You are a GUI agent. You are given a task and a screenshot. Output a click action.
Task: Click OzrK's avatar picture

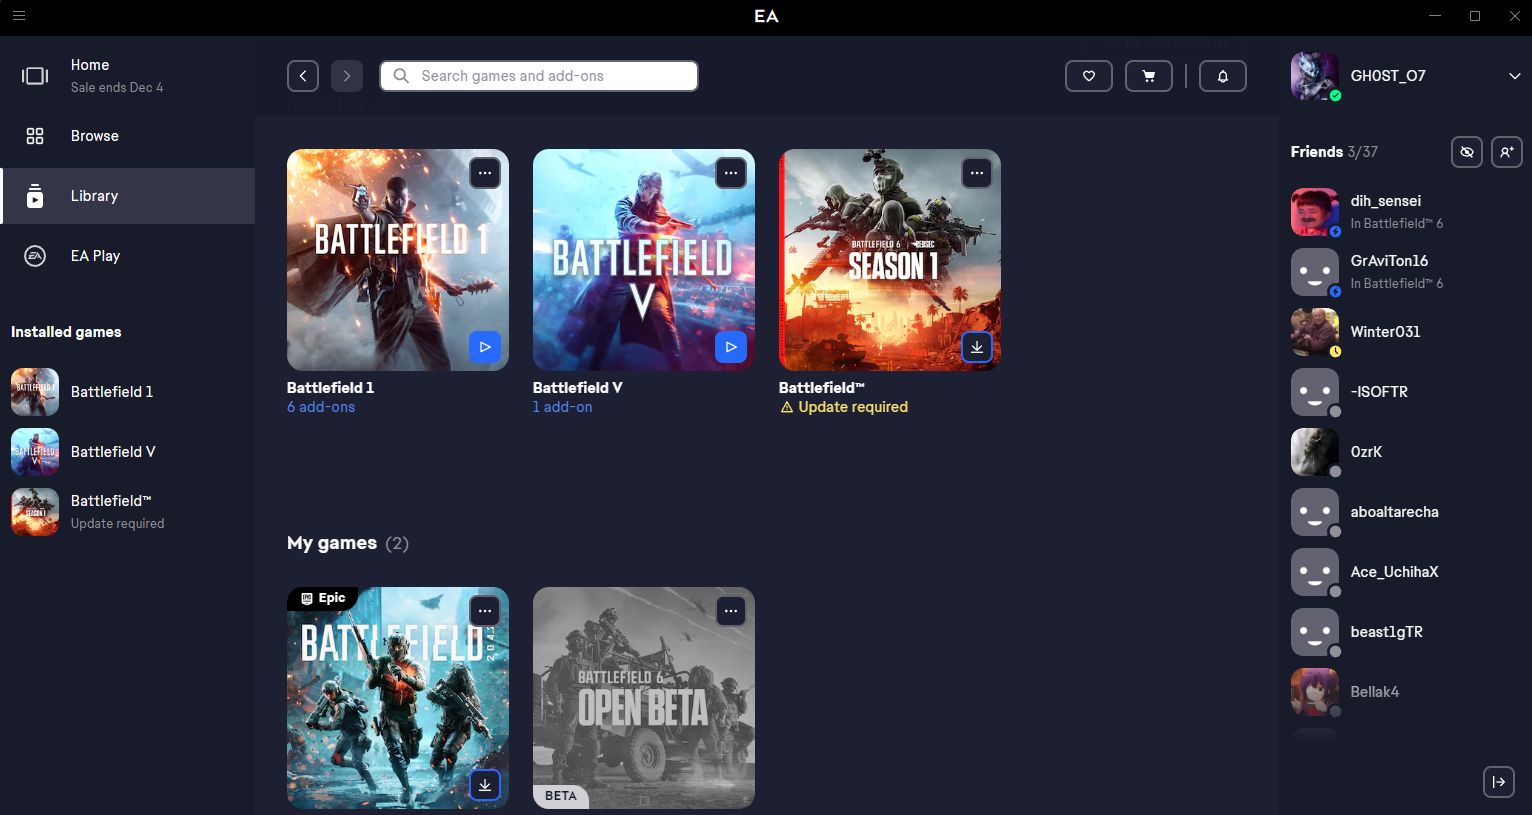pyautogui.click(x=1315, y=452)
